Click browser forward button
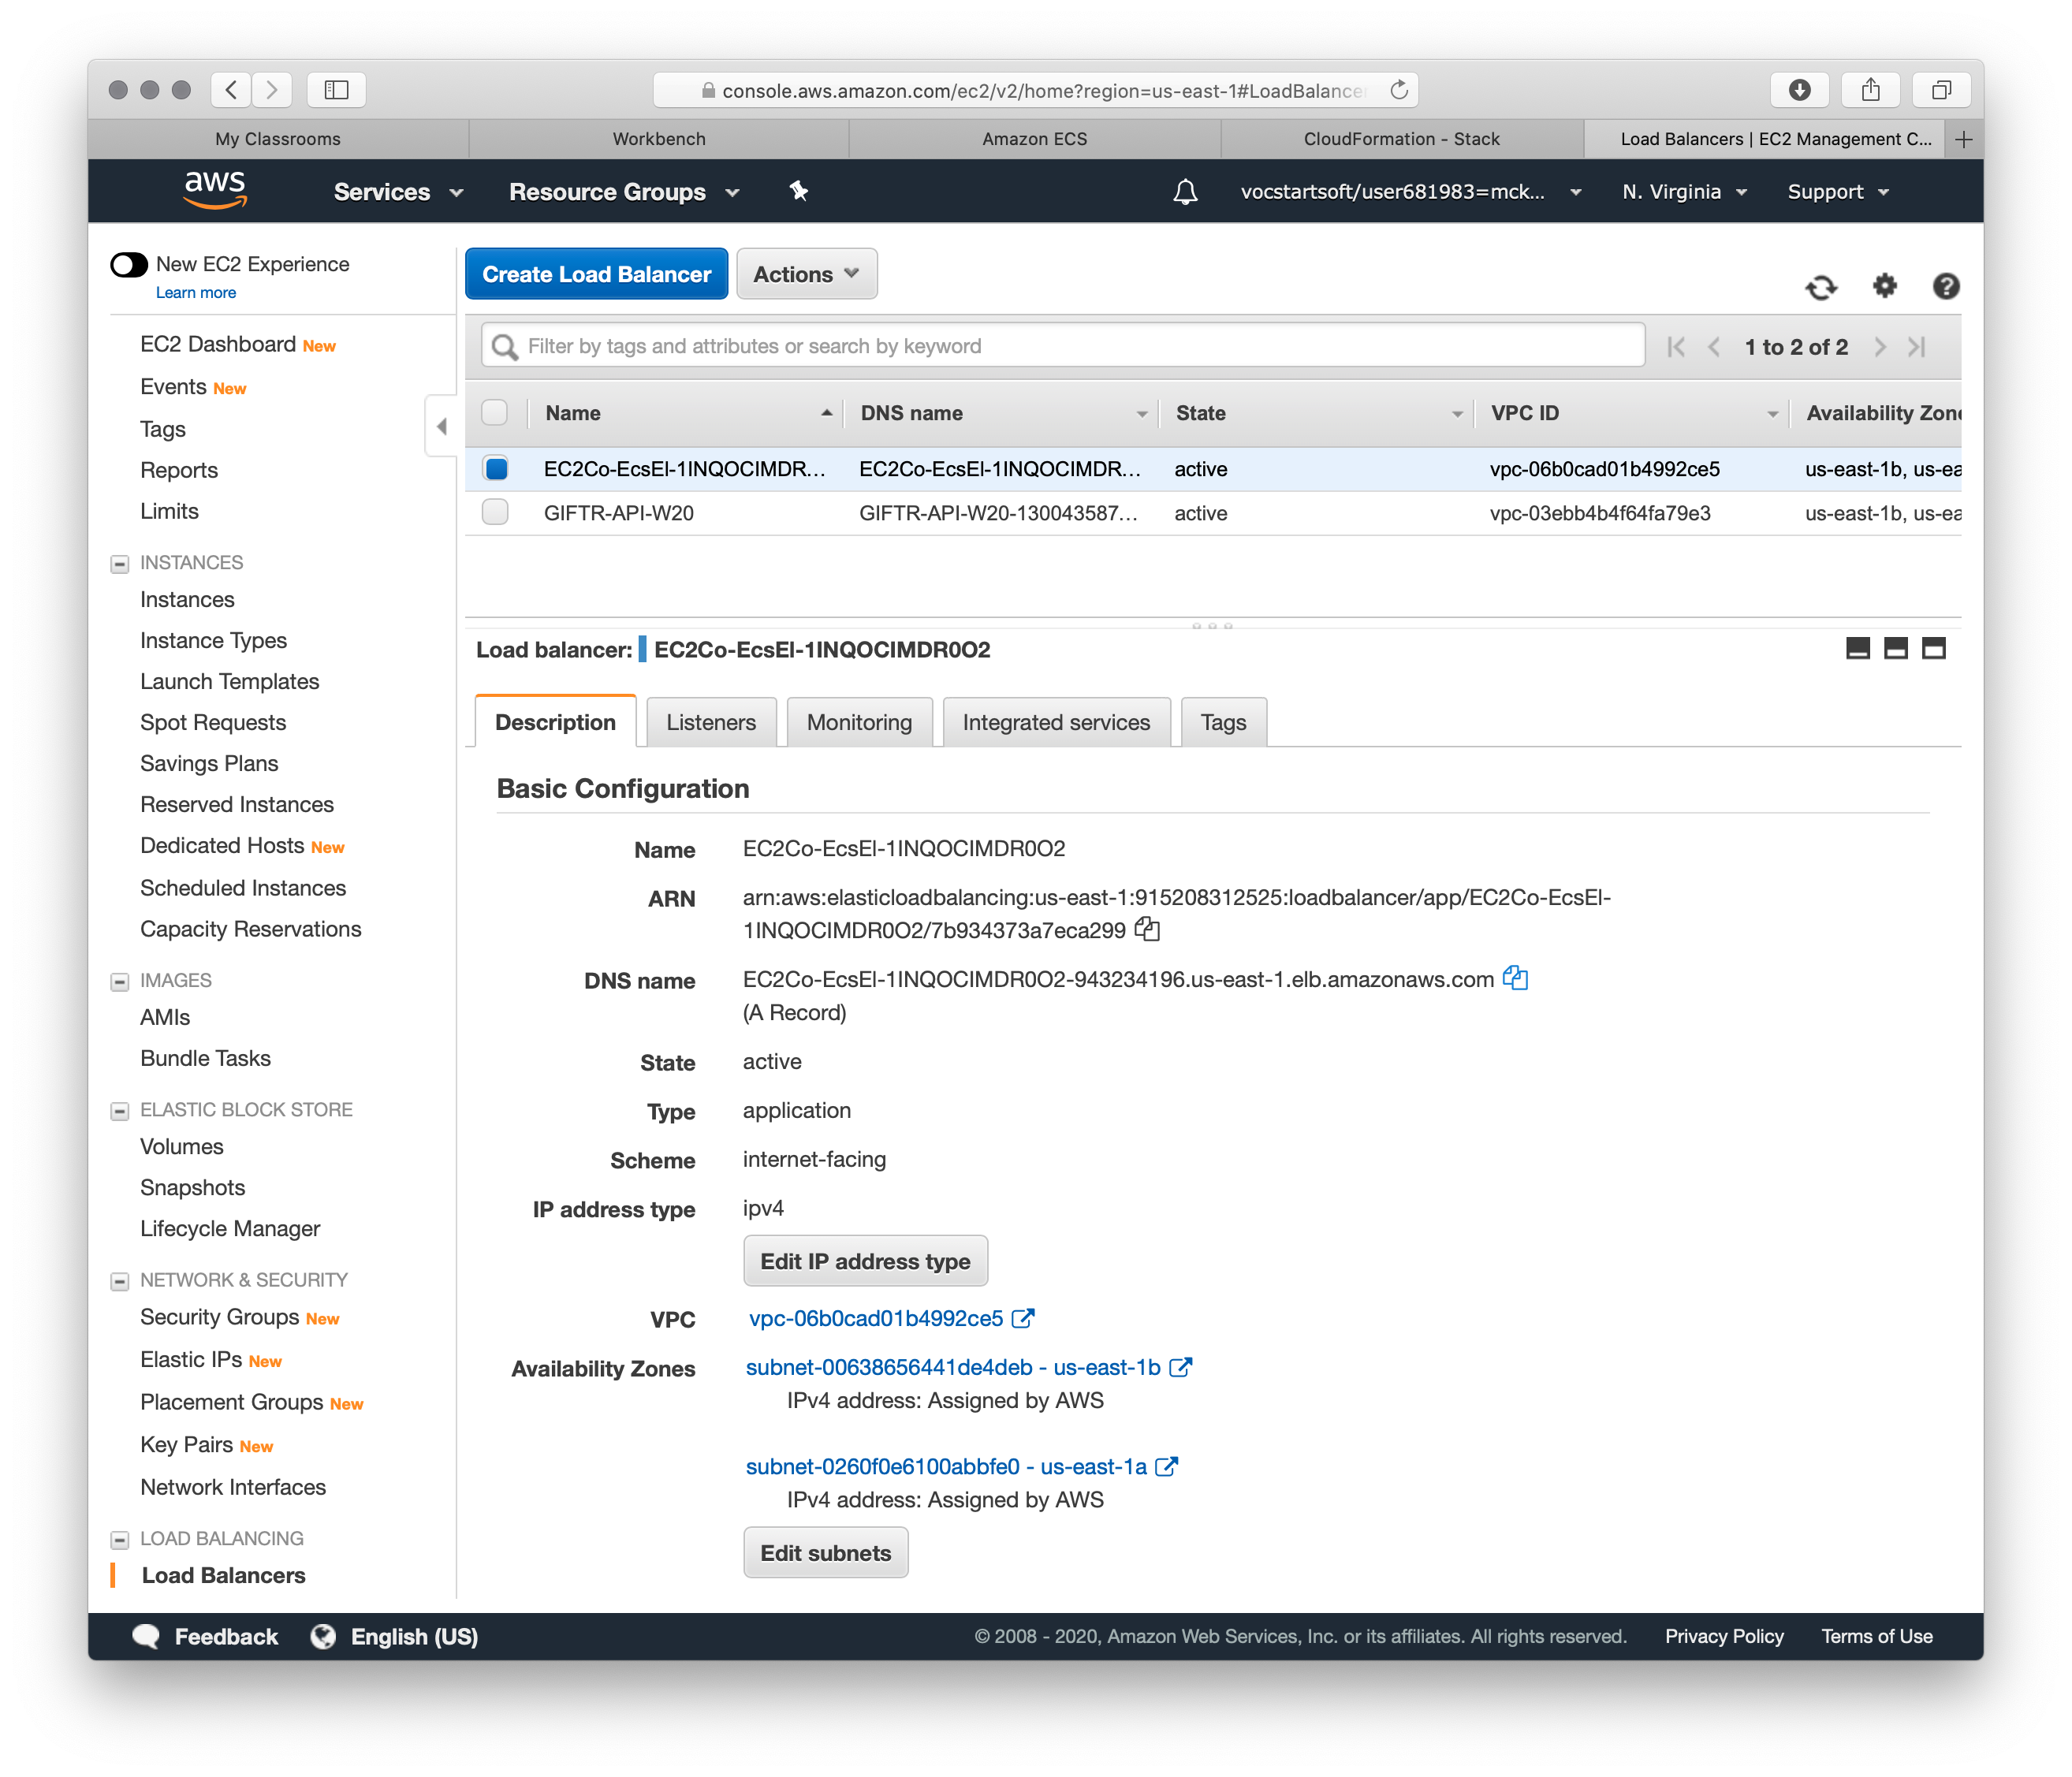Screen dimensions: 2072x1777 tap(271, 90)
